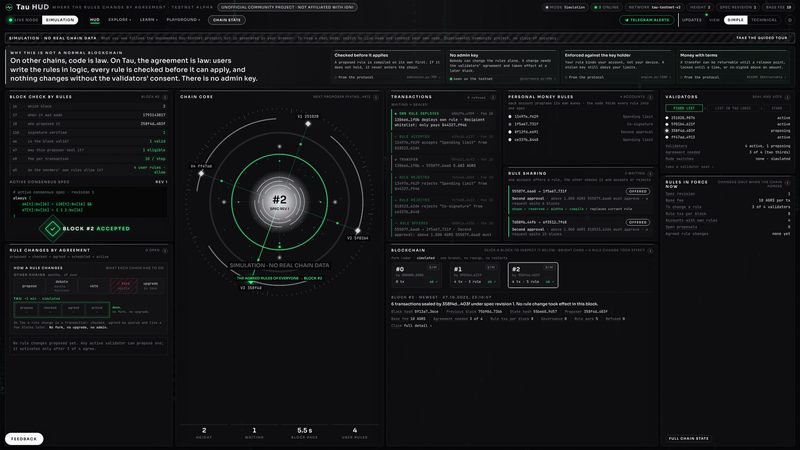Click the Full Chain State button
The width and height of the screenshot is (800, 450).
tap(688, 438)
